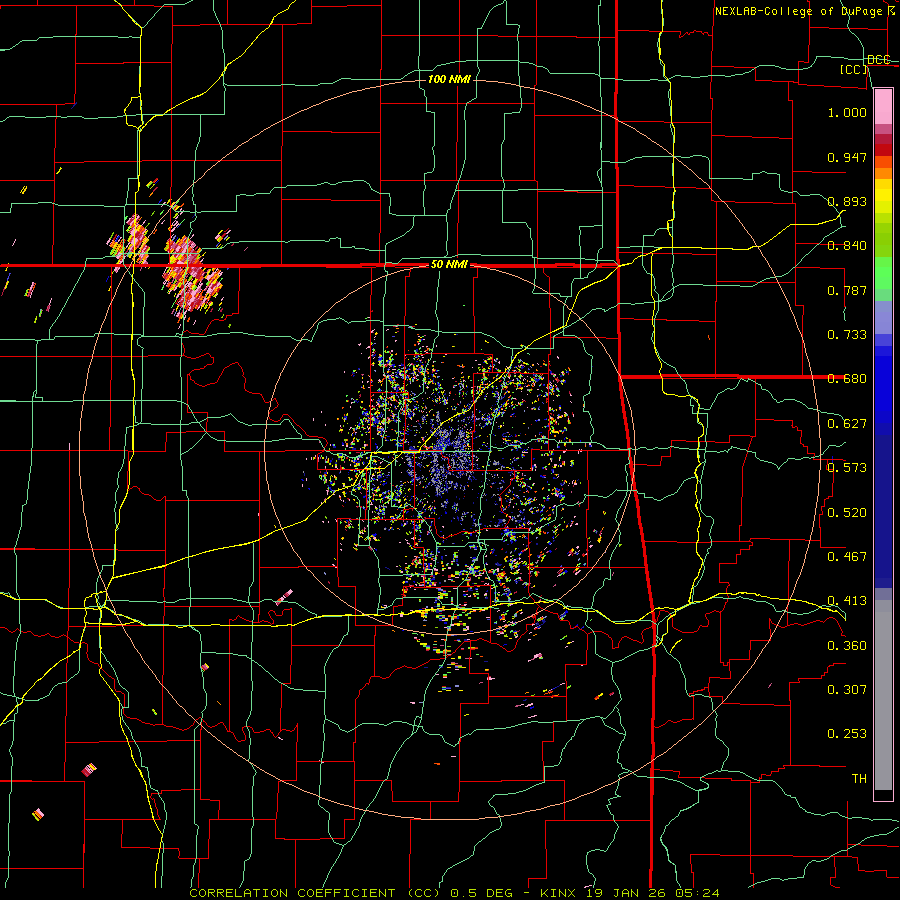Select the 0.840 scale value
Image resolution: width=900 pixels, height=900 pixels.
coord(847,246)
